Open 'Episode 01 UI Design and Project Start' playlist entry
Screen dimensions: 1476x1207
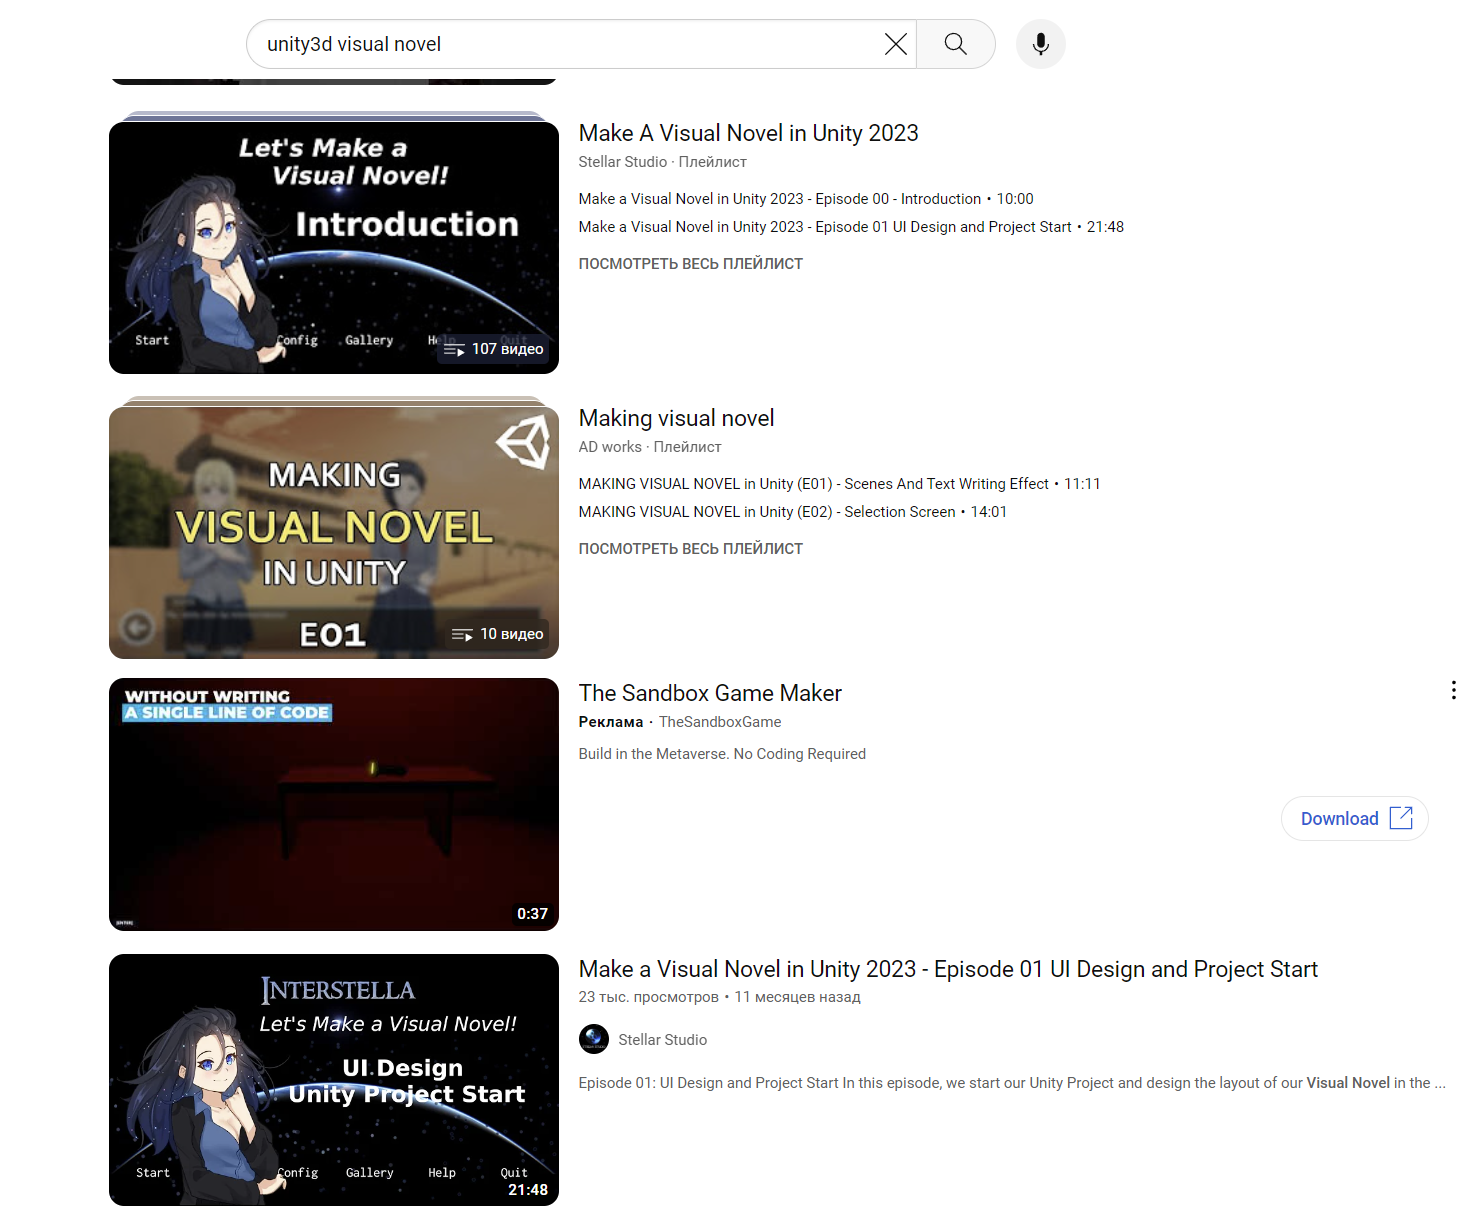pos(851,227)
